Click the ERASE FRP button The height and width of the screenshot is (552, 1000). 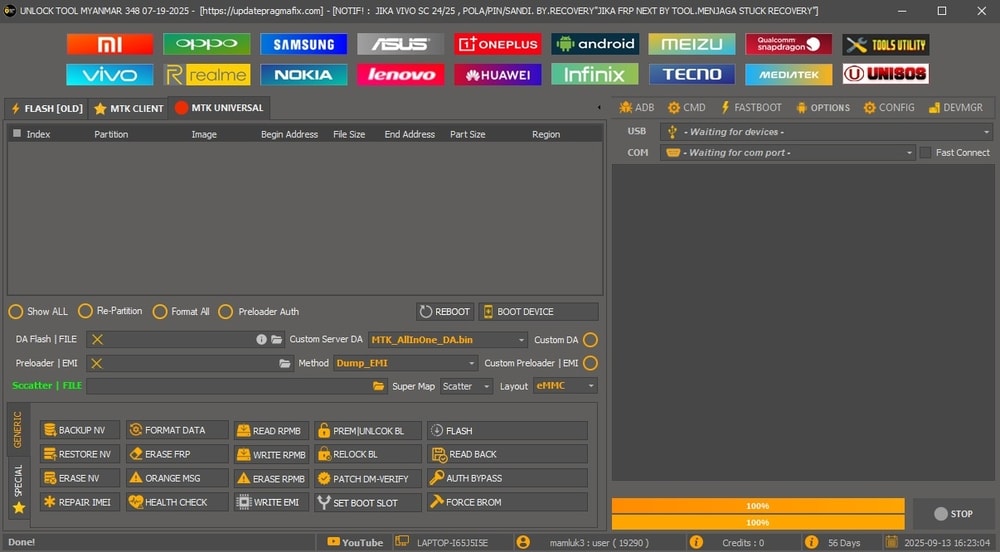[177, 454]
